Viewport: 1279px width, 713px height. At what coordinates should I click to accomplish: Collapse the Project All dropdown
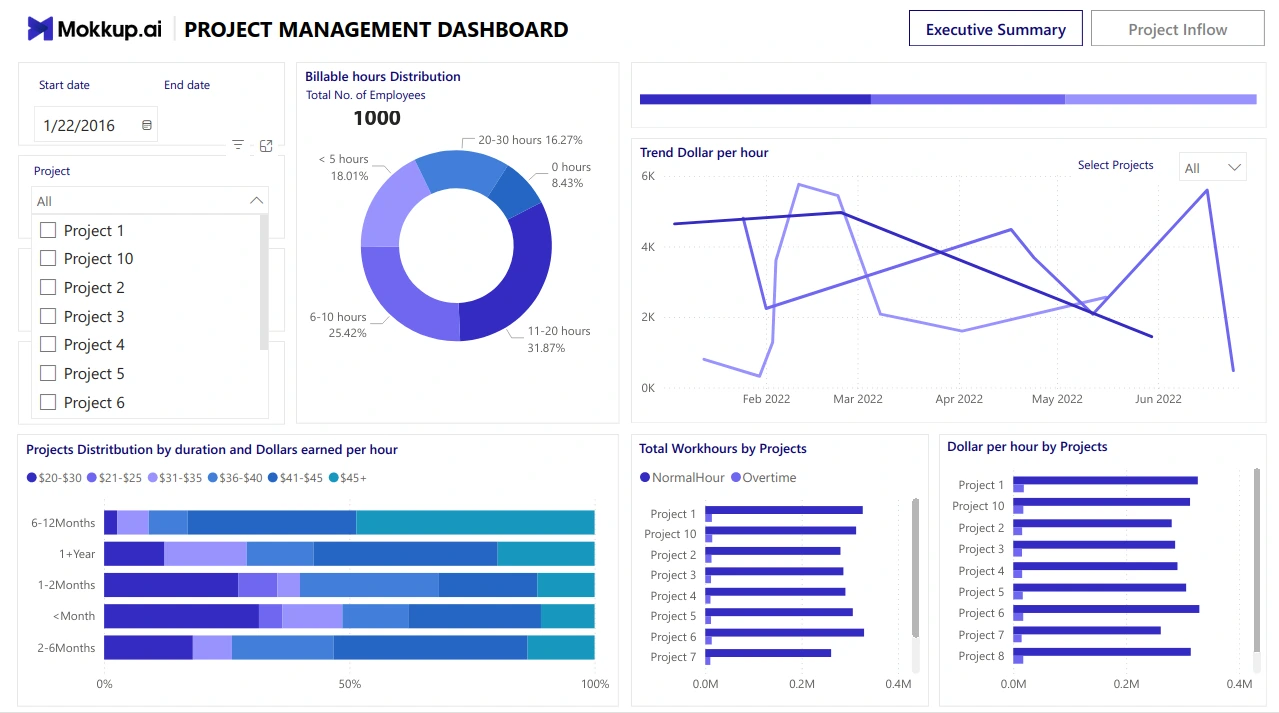coord(257,201)
